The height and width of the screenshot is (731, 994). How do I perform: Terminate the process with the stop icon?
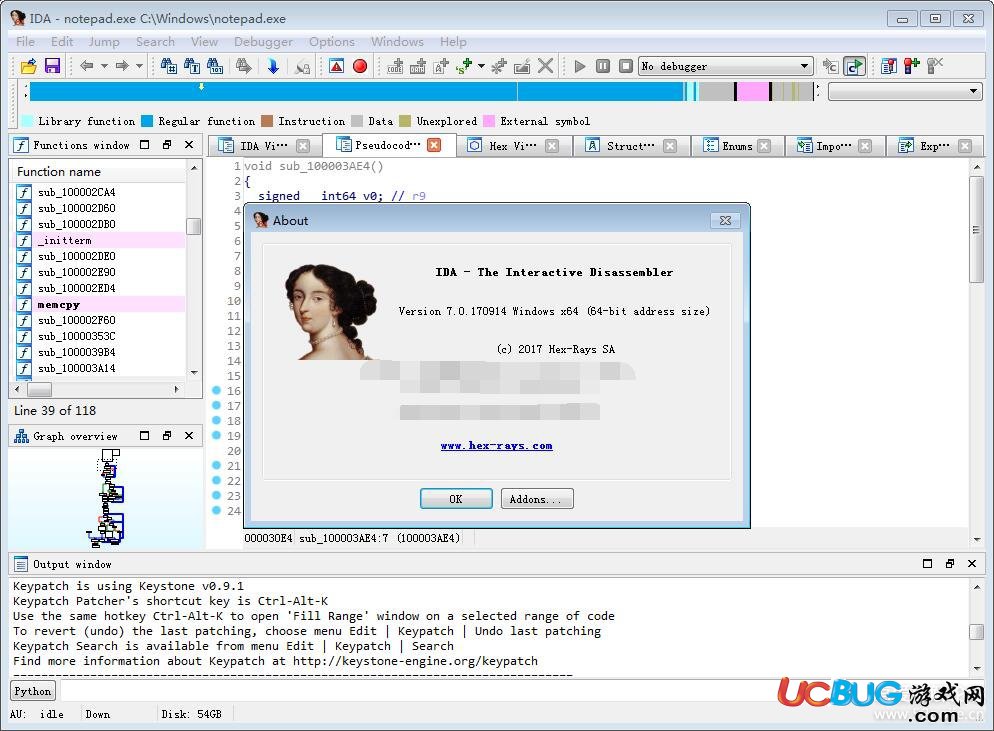[626, 66]
